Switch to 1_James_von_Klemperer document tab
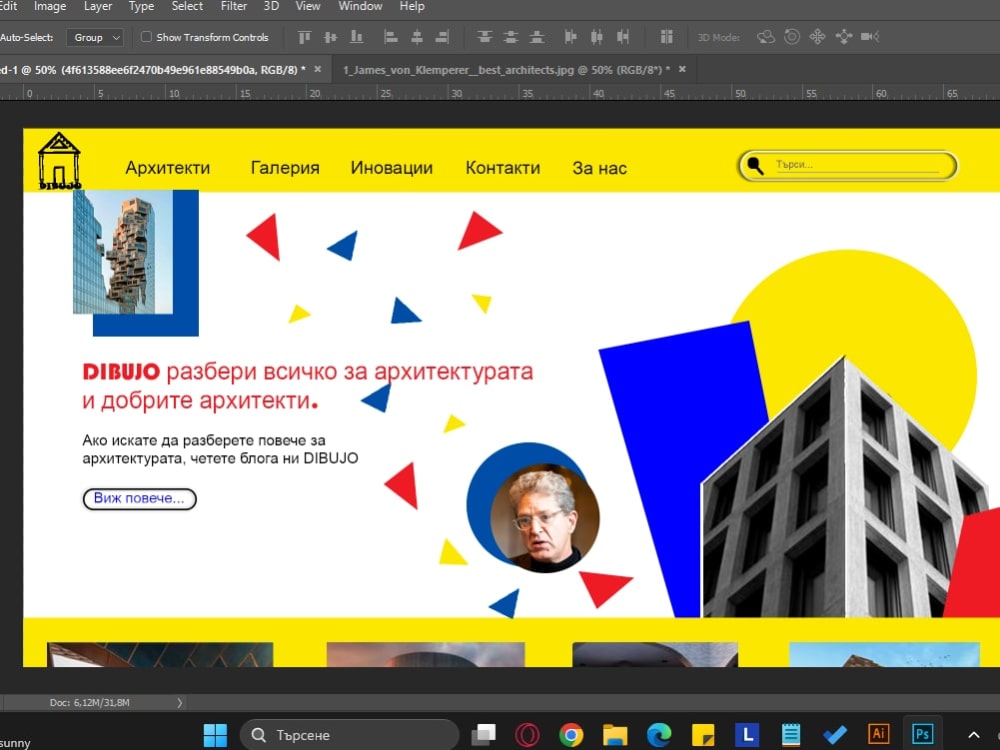Image resolution: width=1000 pixels, height=750 pixels. 506,70
